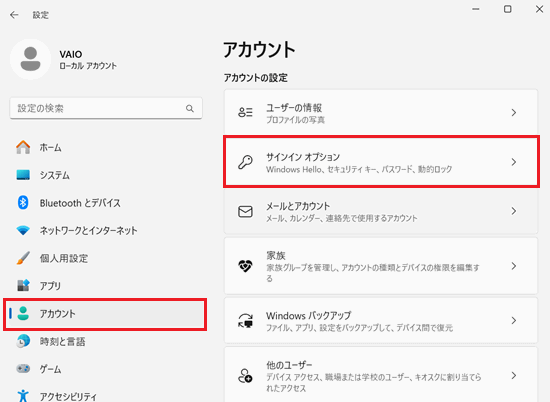Click the サインイン オプション key icon
Viewport: 550px width, 402px height.
pyautogui.click(x=245, y=162)
